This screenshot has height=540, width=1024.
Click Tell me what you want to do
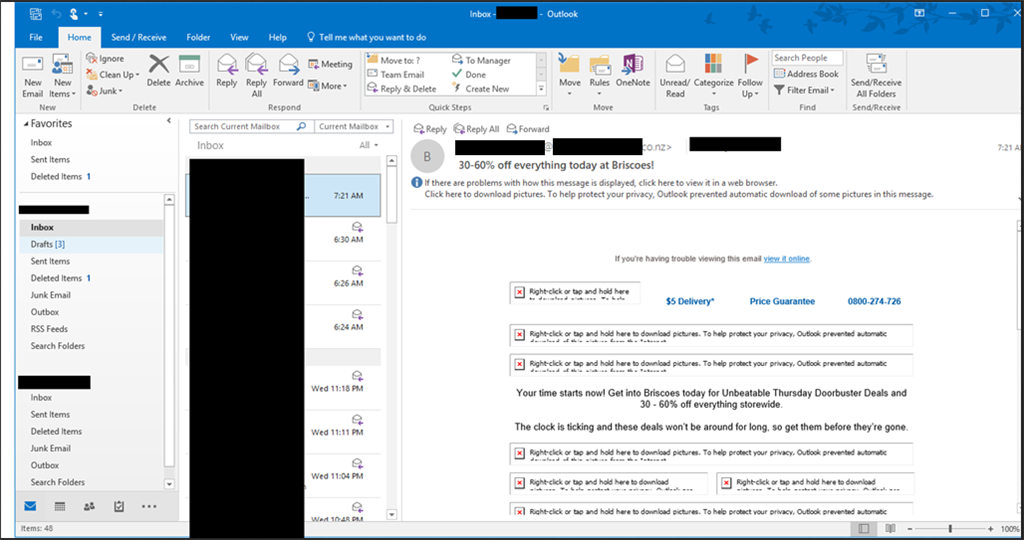click(366, 37)
